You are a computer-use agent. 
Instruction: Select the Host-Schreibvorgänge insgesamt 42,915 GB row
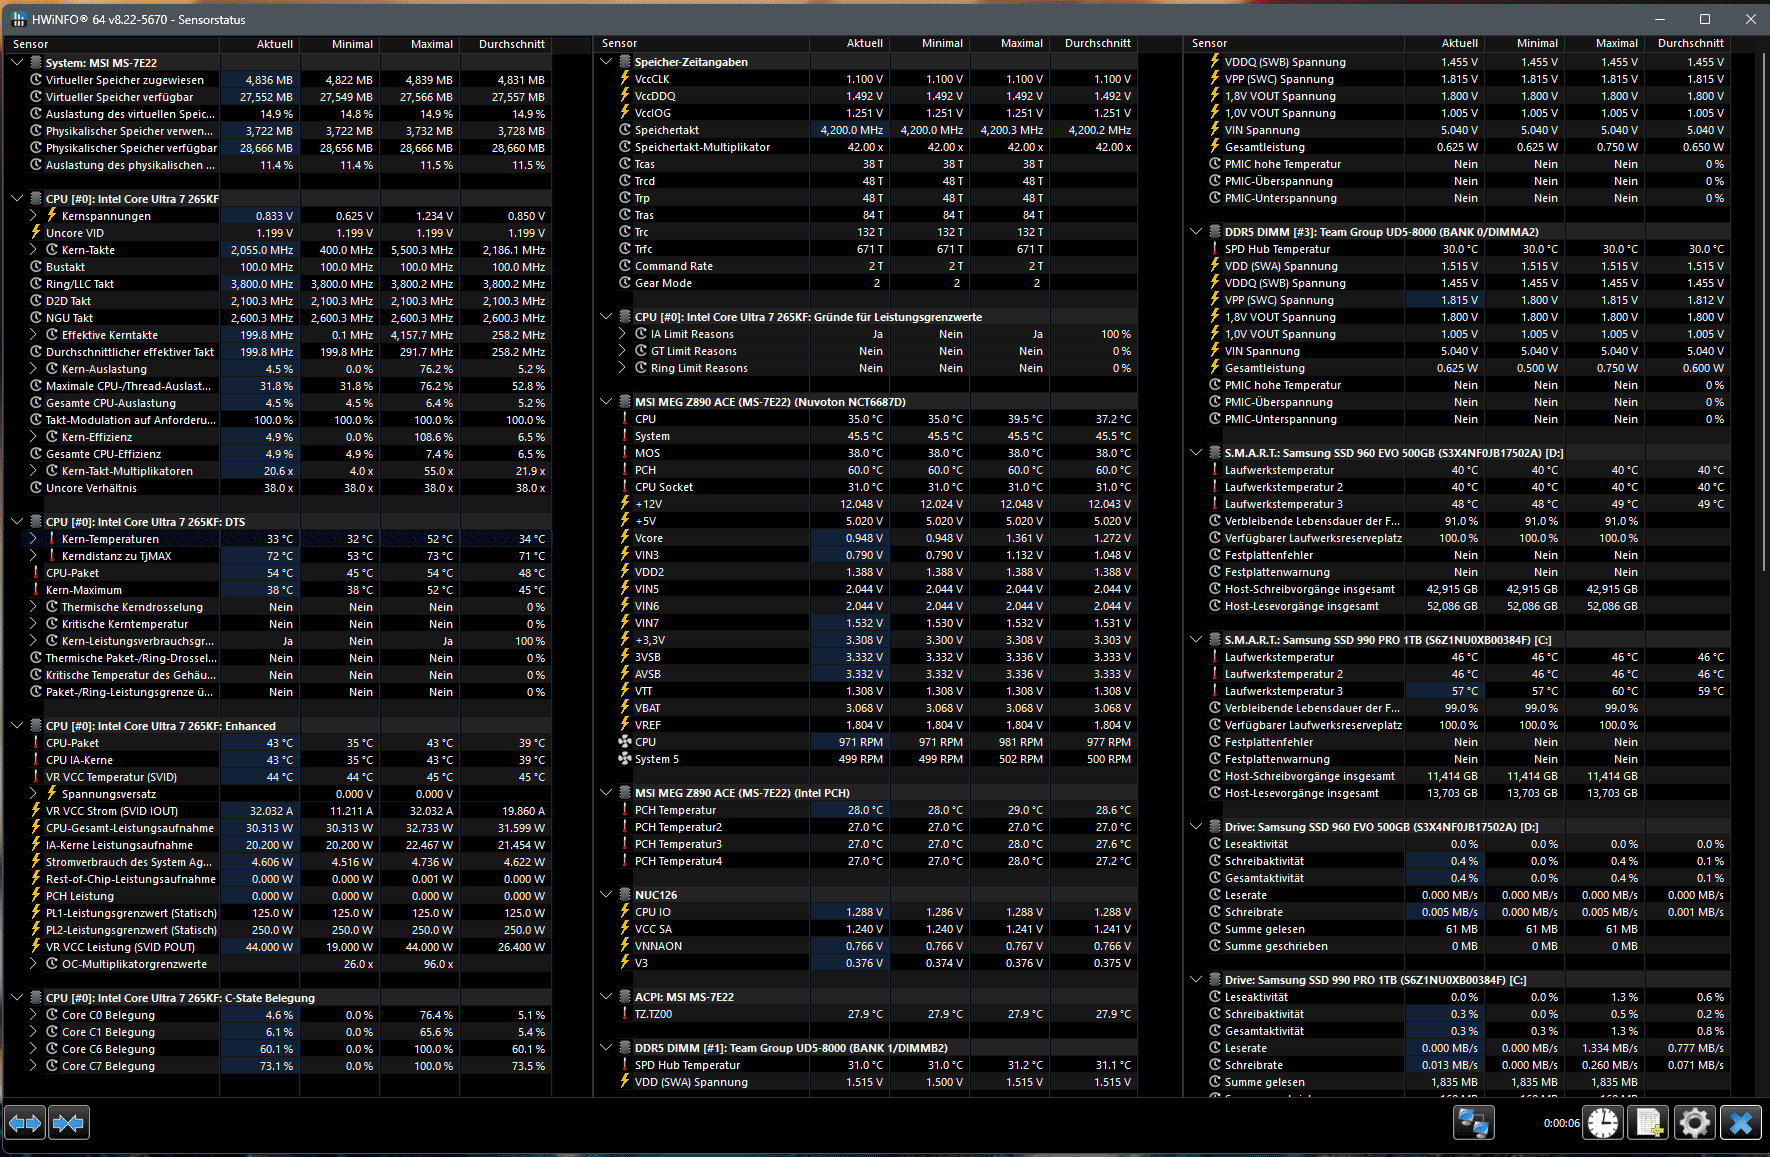point(1458,589)
